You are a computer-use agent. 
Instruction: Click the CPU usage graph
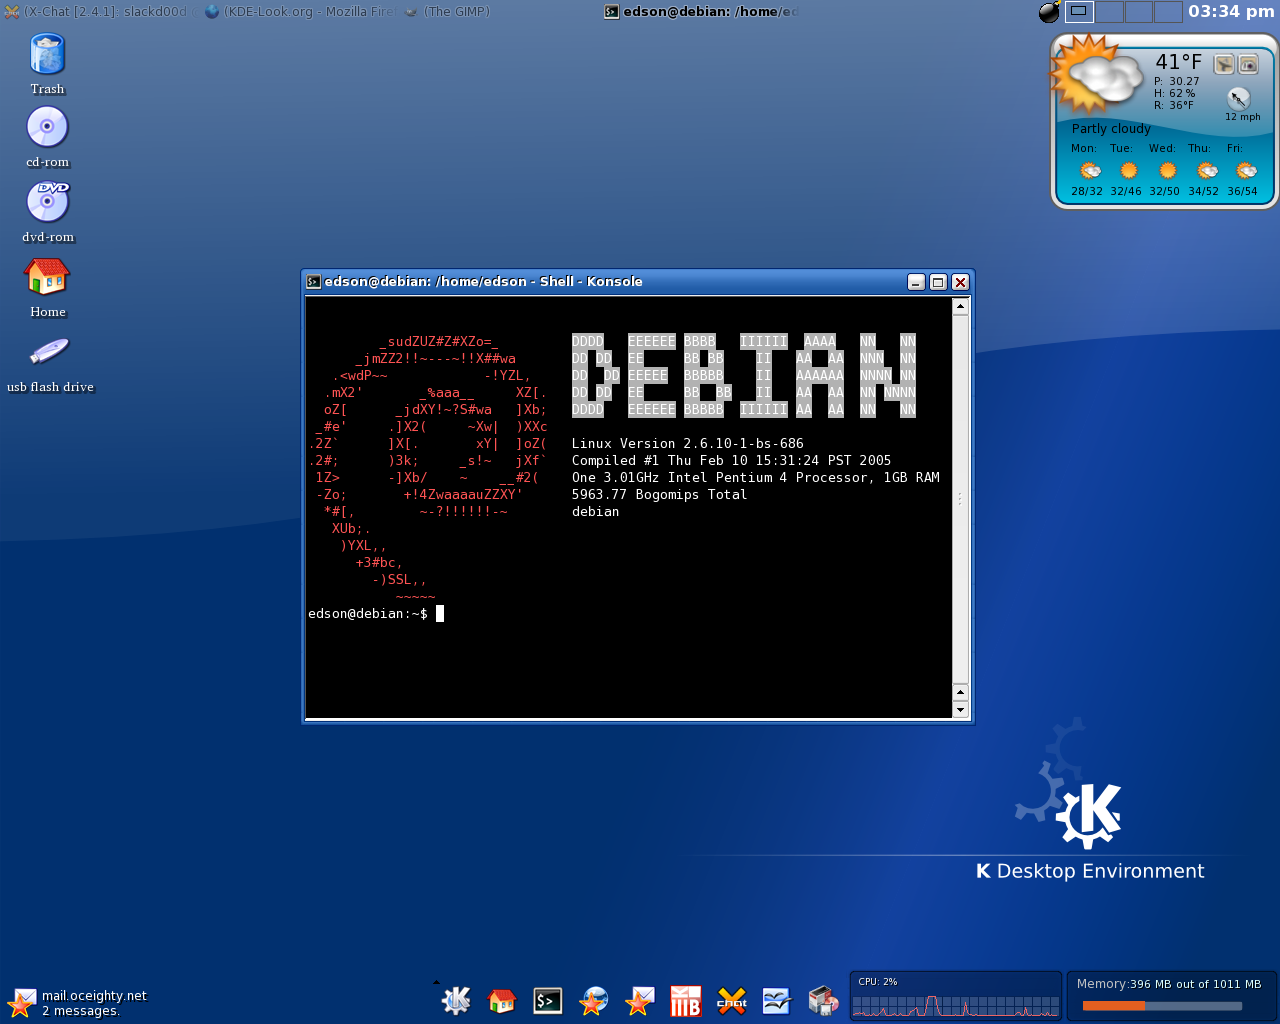(x=955, y=1004)
